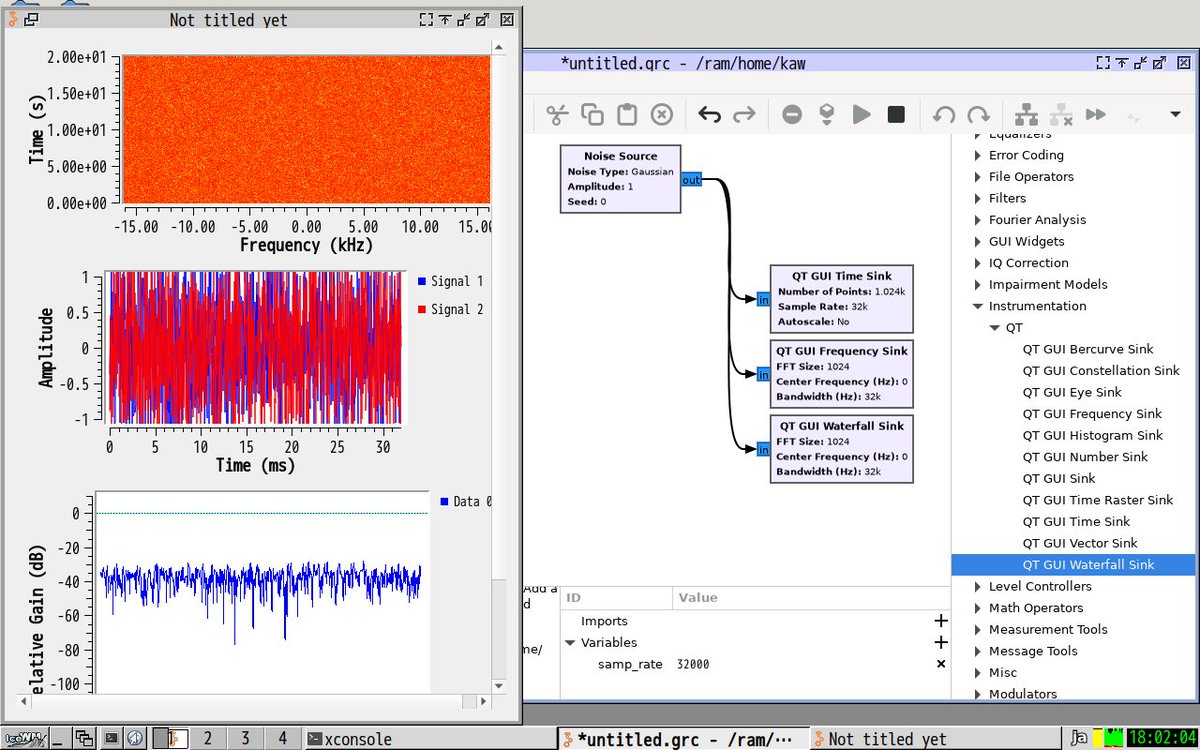Toggle Data 0 legend entry
Screen dimensions: 1200x750
466,501
